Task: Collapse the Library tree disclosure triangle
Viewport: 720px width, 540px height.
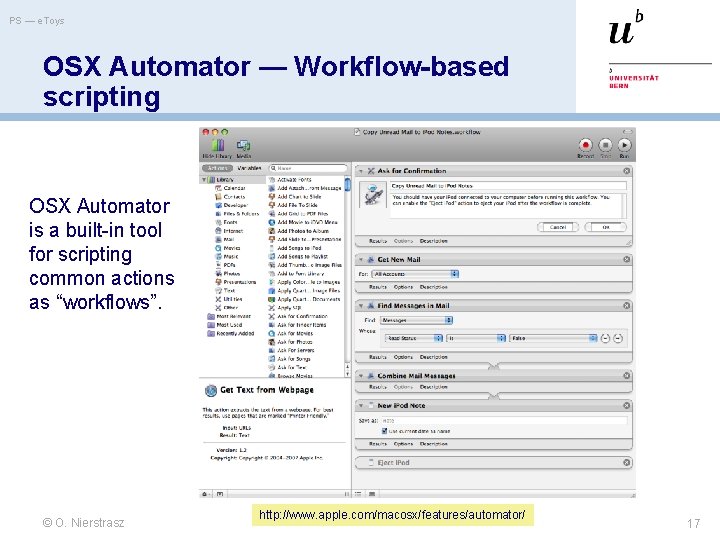Action: [x=204, y=180]
